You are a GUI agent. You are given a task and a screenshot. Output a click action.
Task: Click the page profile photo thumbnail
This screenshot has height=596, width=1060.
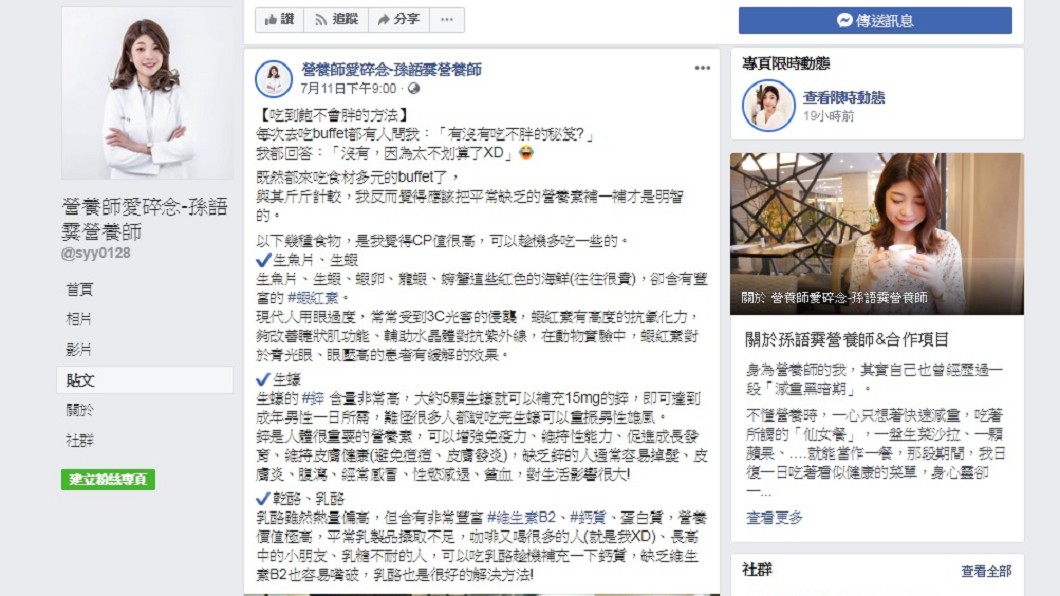[x=147, y=93]
